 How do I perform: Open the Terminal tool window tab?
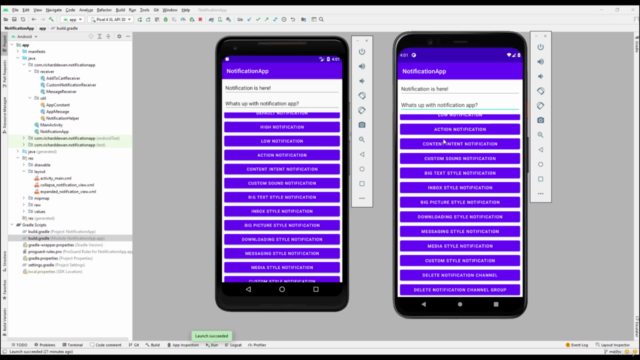(73, 345)
